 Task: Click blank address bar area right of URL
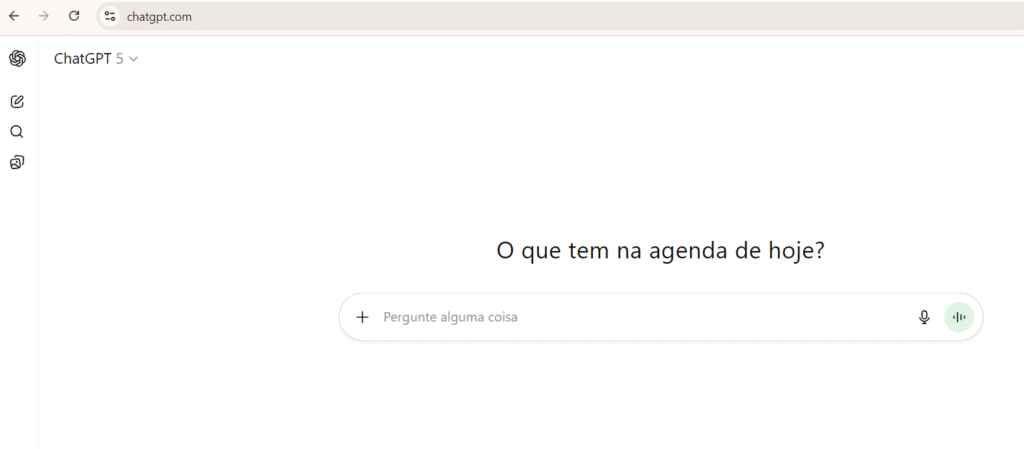coord(600,16)
